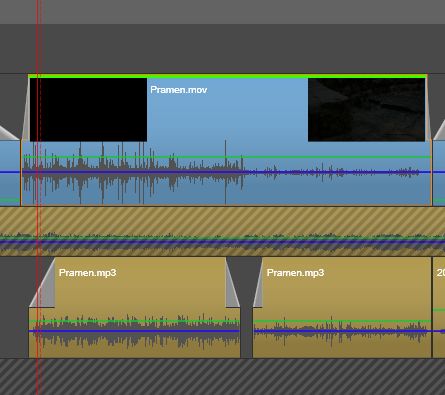The image size is (445, 395).
Task: Click the fade handle of the previous clip at left
Action: click(8, 133)
